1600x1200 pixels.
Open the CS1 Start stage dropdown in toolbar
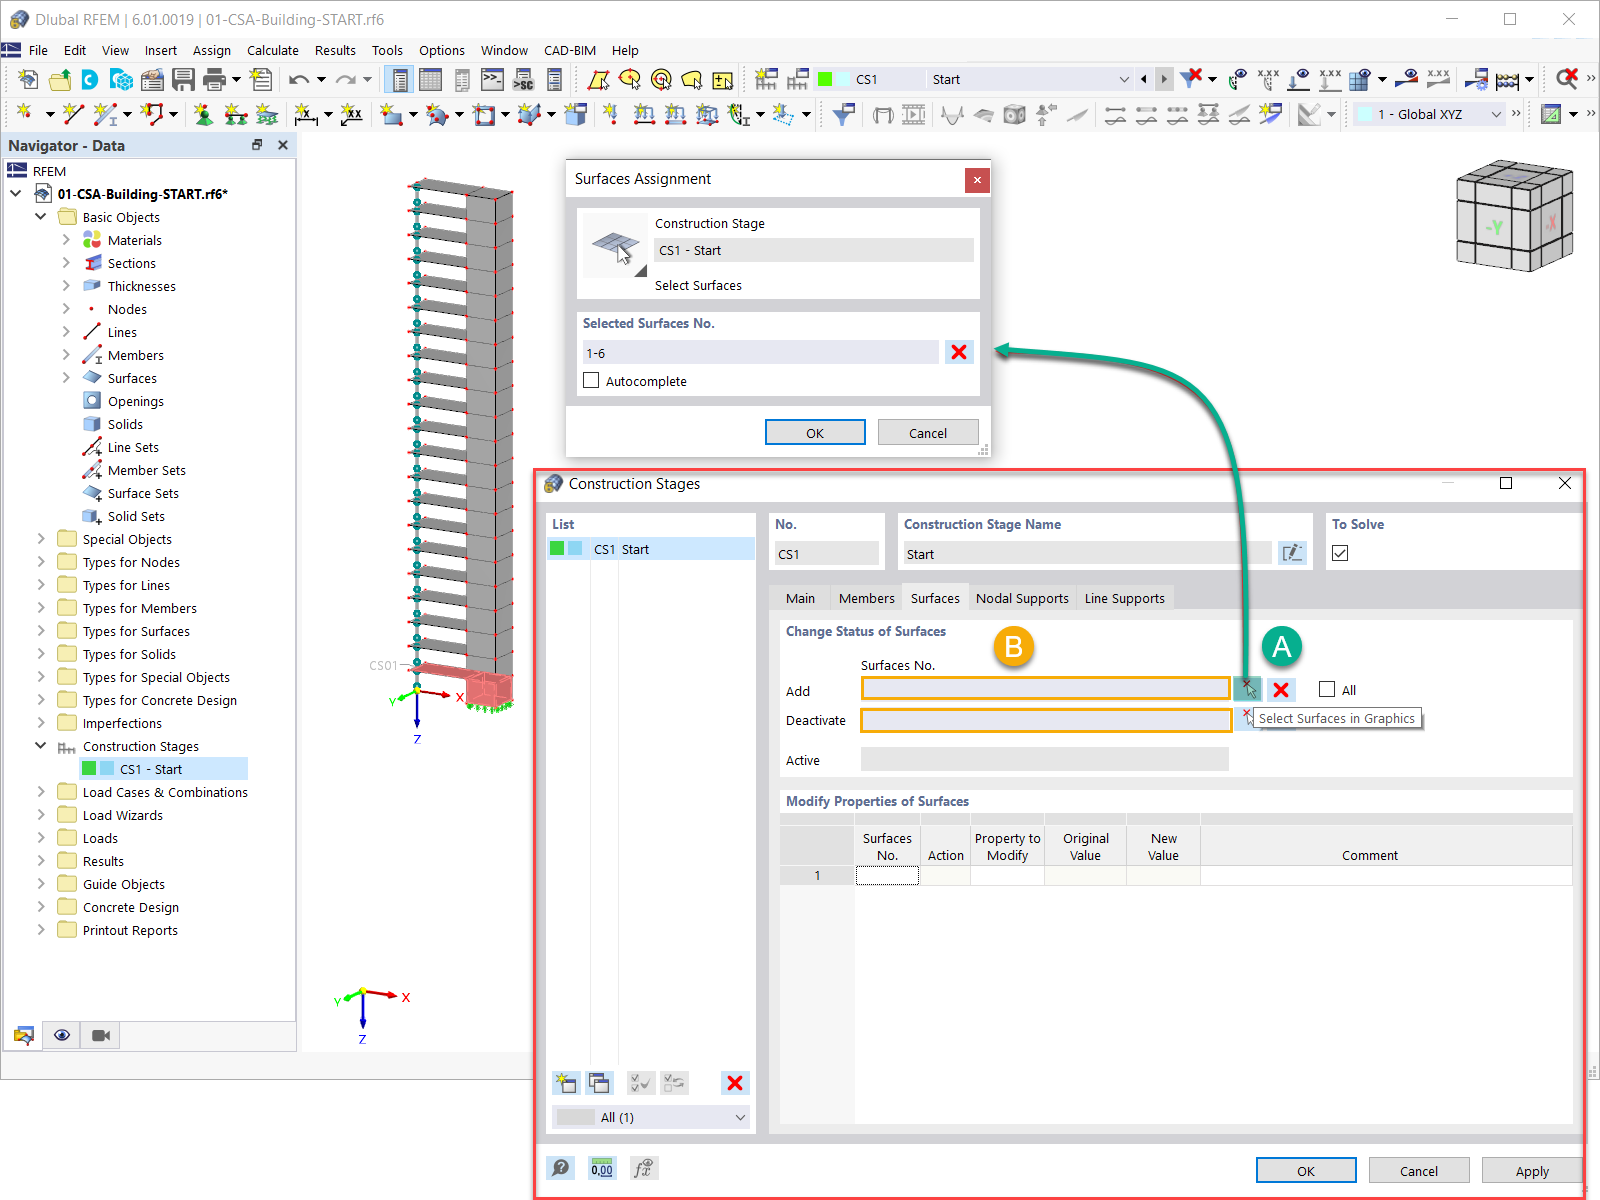pos(1124,79)
